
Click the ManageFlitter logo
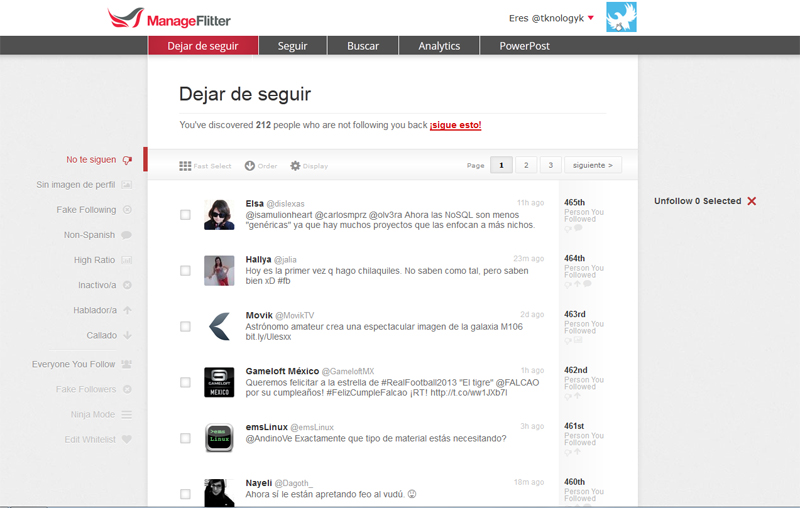169,18
